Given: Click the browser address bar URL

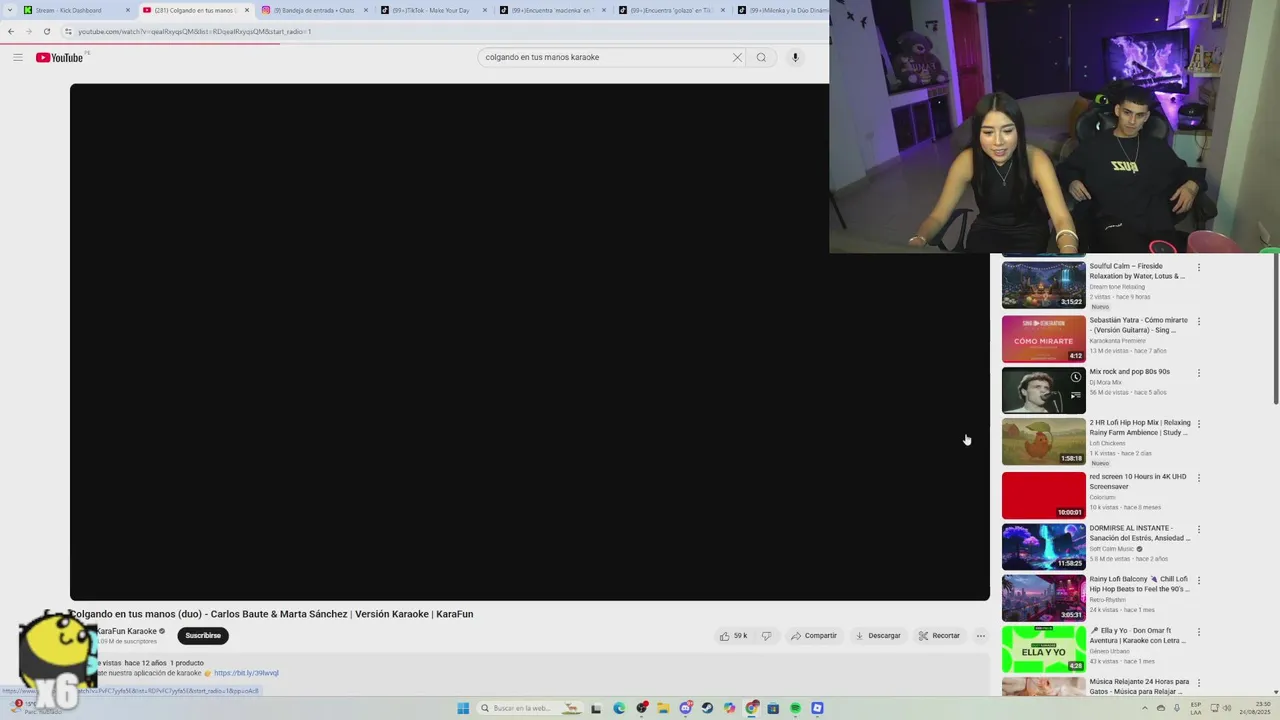Looking at the screenshot, I should [x=195, y=31].
